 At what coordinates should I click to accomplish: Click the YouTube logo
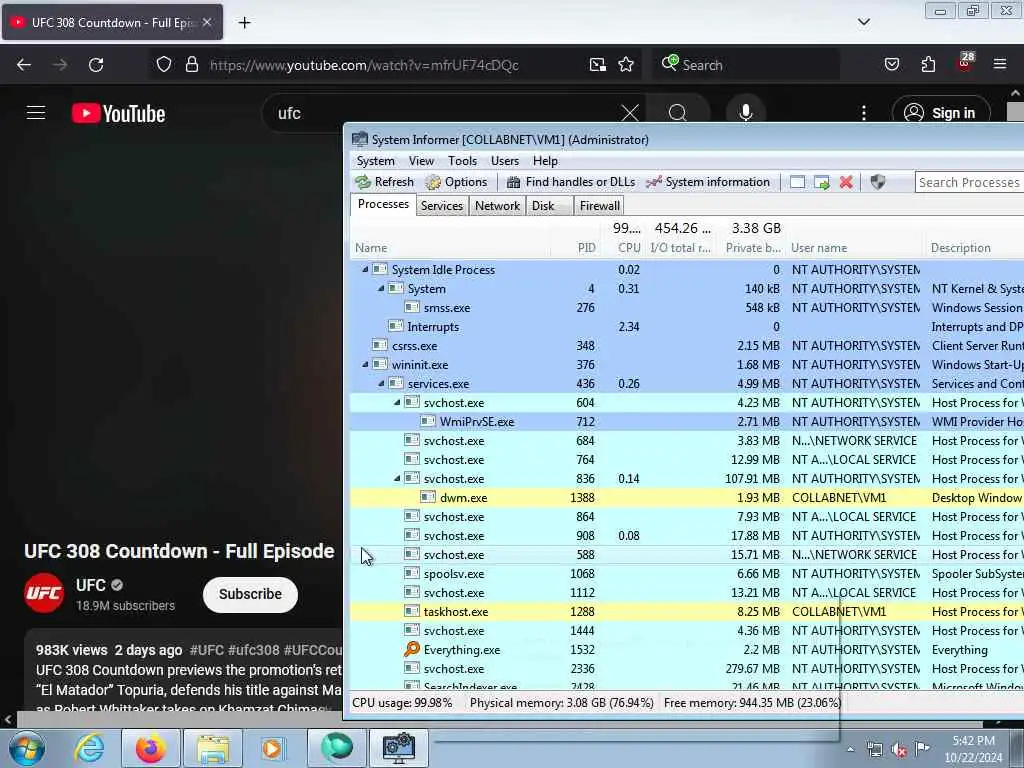(118, 114)
